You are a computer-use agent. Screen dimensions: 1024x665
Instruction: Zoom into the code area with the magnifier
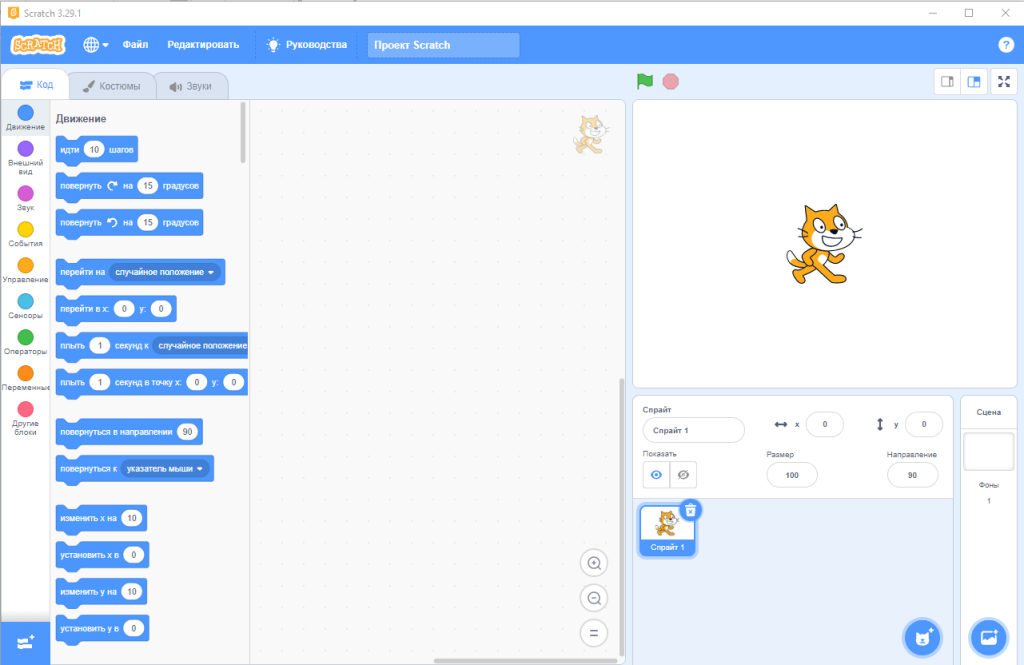click(594, 563)
